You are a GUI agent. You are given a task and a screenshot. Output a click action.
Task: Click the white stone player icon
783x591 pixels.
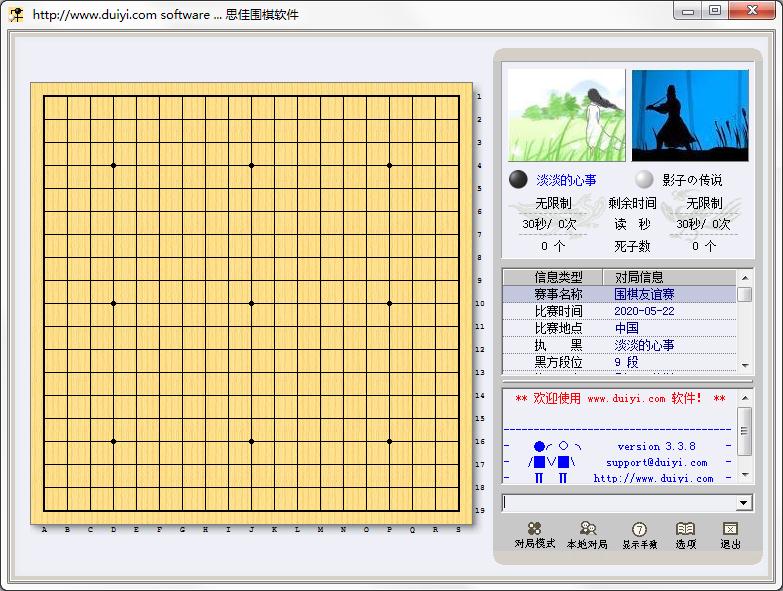pyautogui.click(x=645, y=180)
